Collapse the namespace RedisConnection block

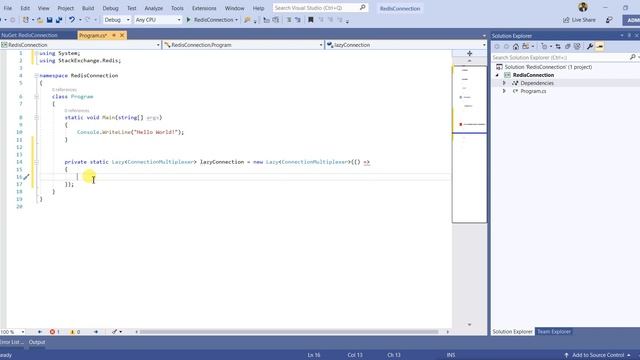click(x=36, y=76)
